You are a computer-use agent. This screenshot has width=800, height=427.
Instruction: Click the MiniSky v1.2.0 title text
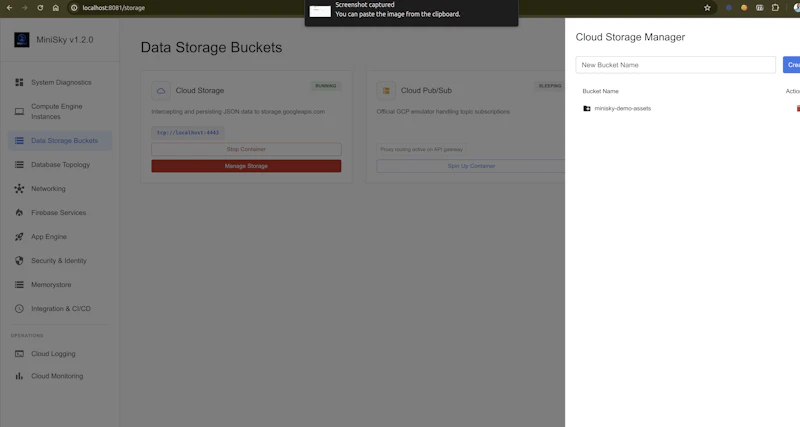point(65,40)
